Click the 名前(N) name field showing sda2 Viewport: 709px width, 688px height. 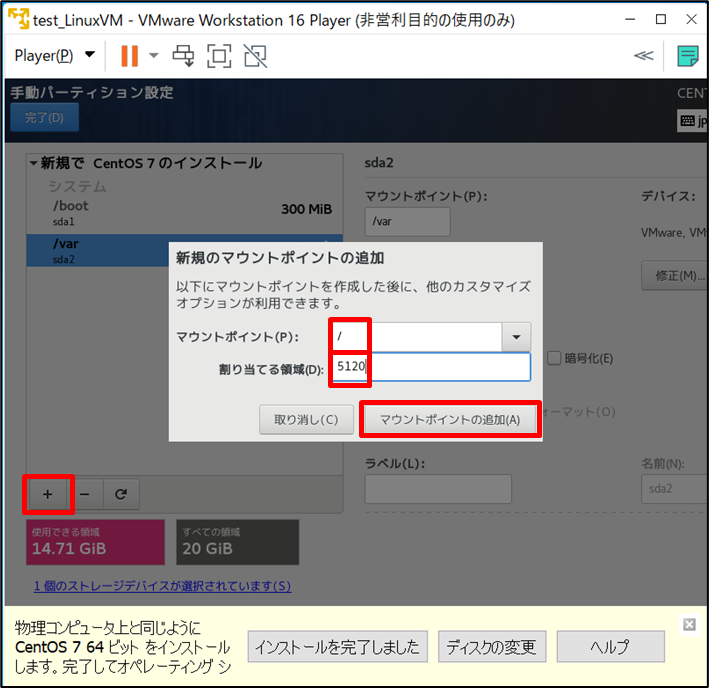tap(675, 489)
